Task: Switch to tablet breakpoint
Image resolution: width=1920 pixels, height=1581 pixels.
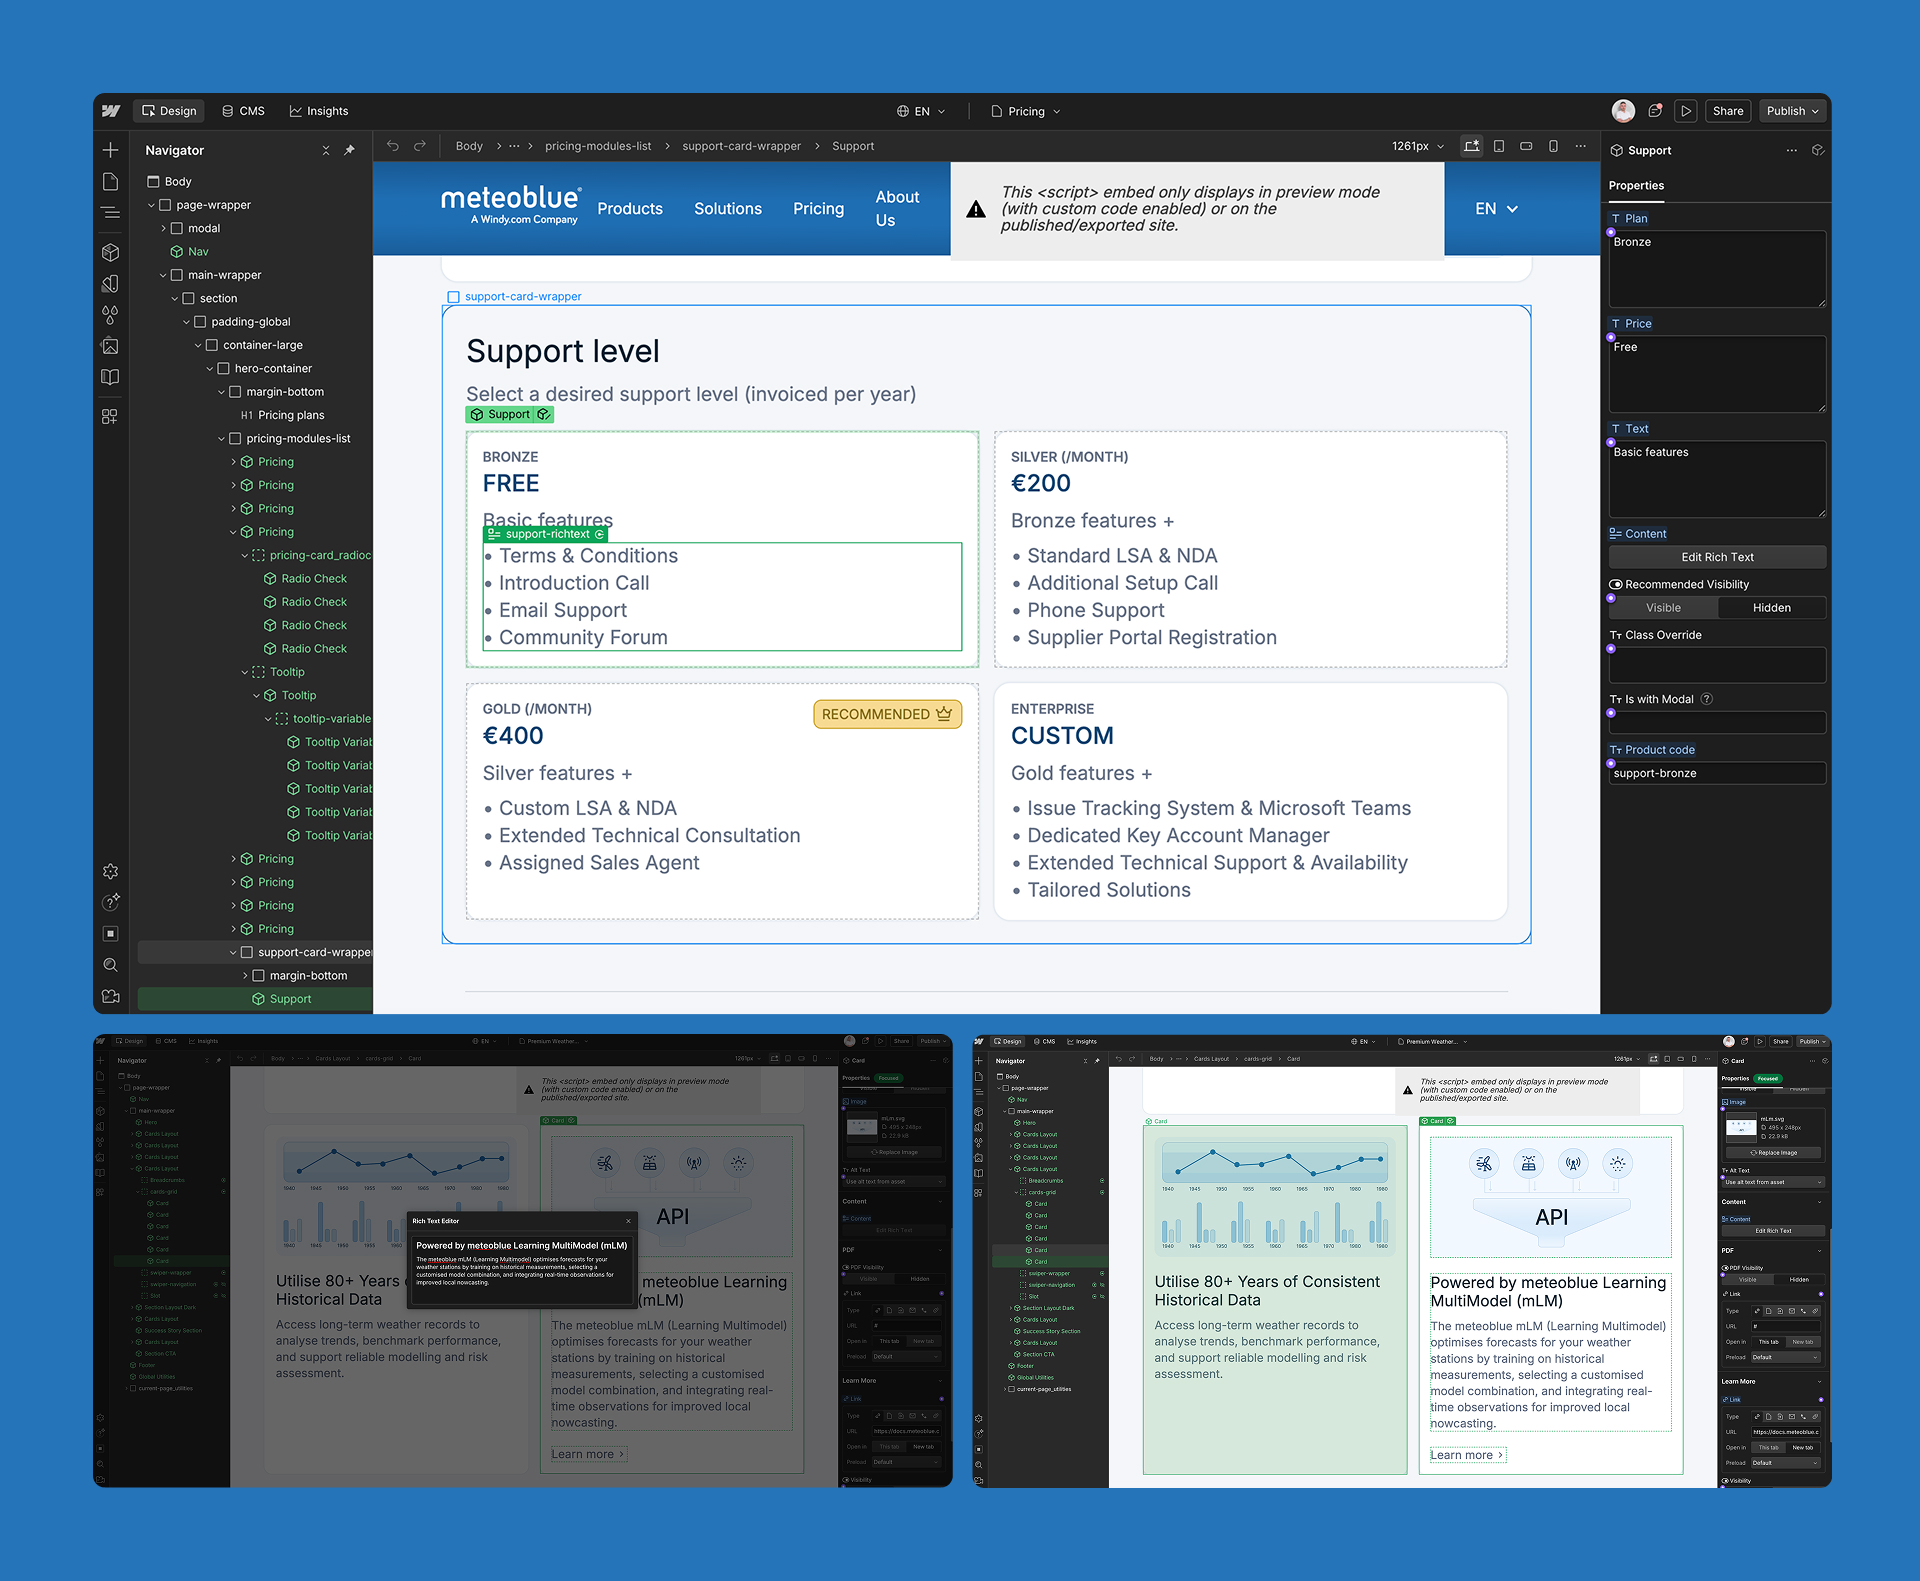Action: click(x=1499, y=146)
